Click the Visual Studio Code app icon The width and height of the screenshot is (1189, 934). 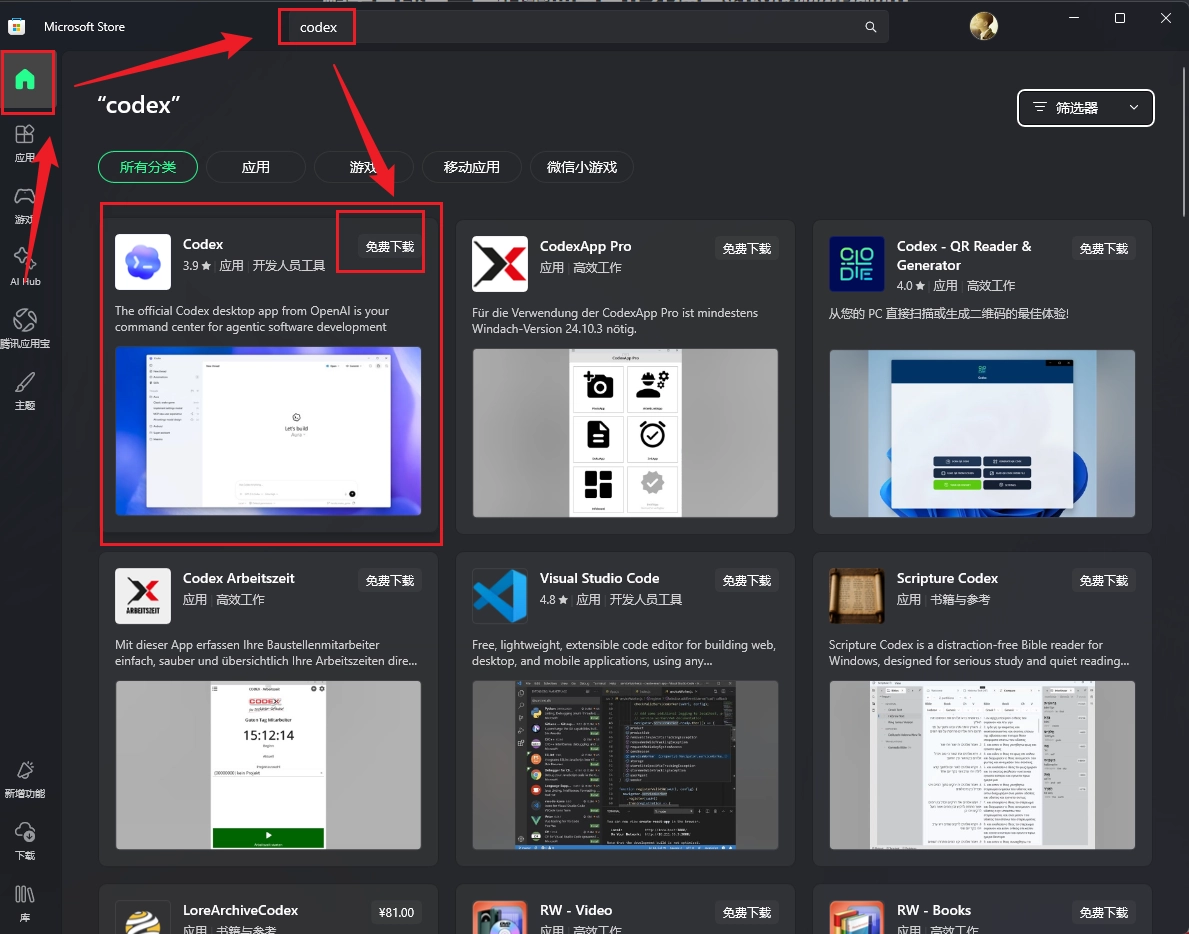(500, 596)
